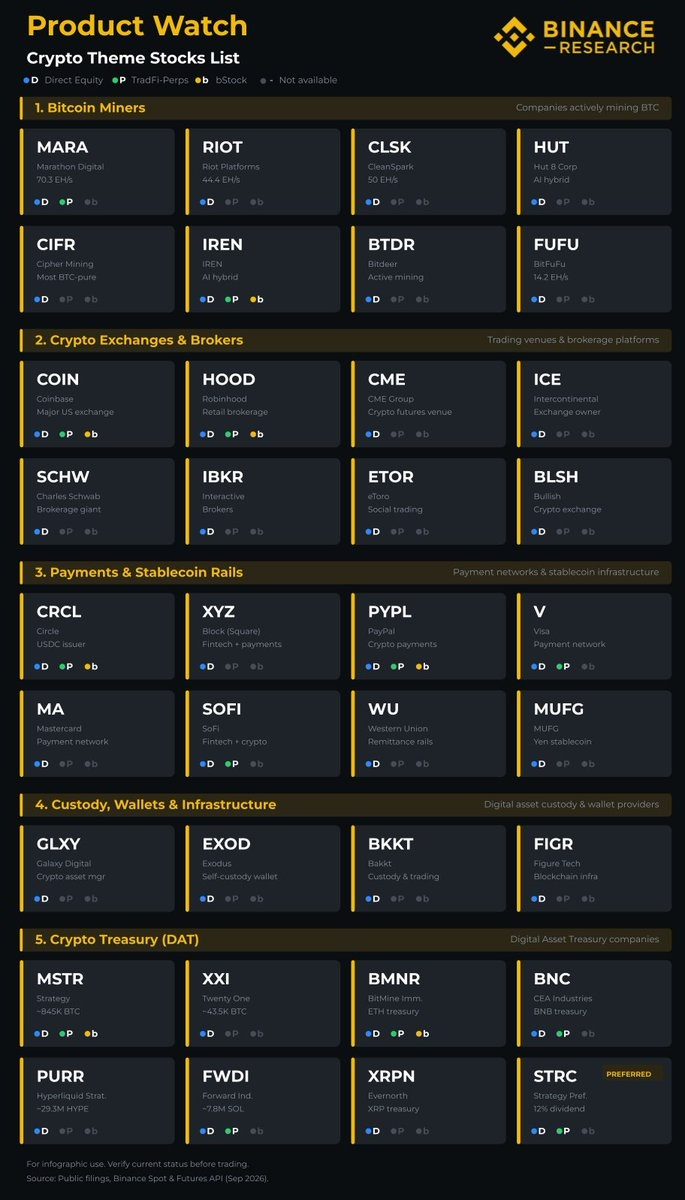Viewport: 685px width, 1200px height.
Task: Click the yellow accent bar on CRCL card
Action: 20,637
